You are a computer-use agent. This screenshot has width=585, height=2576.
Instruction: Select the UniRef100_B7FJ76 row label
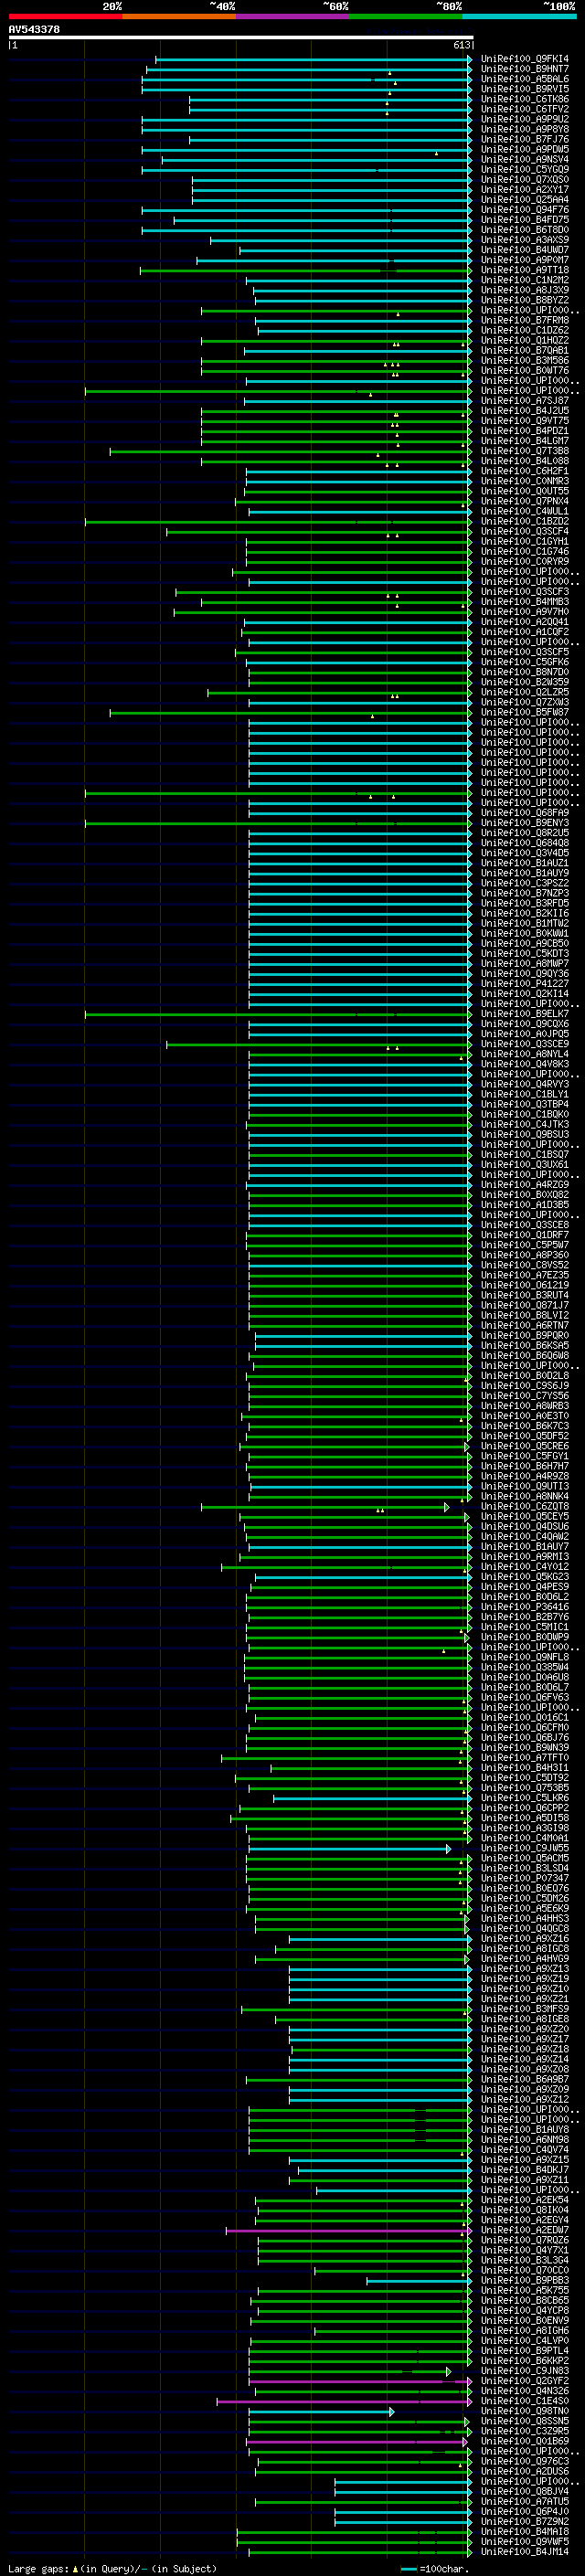(524, 139)
